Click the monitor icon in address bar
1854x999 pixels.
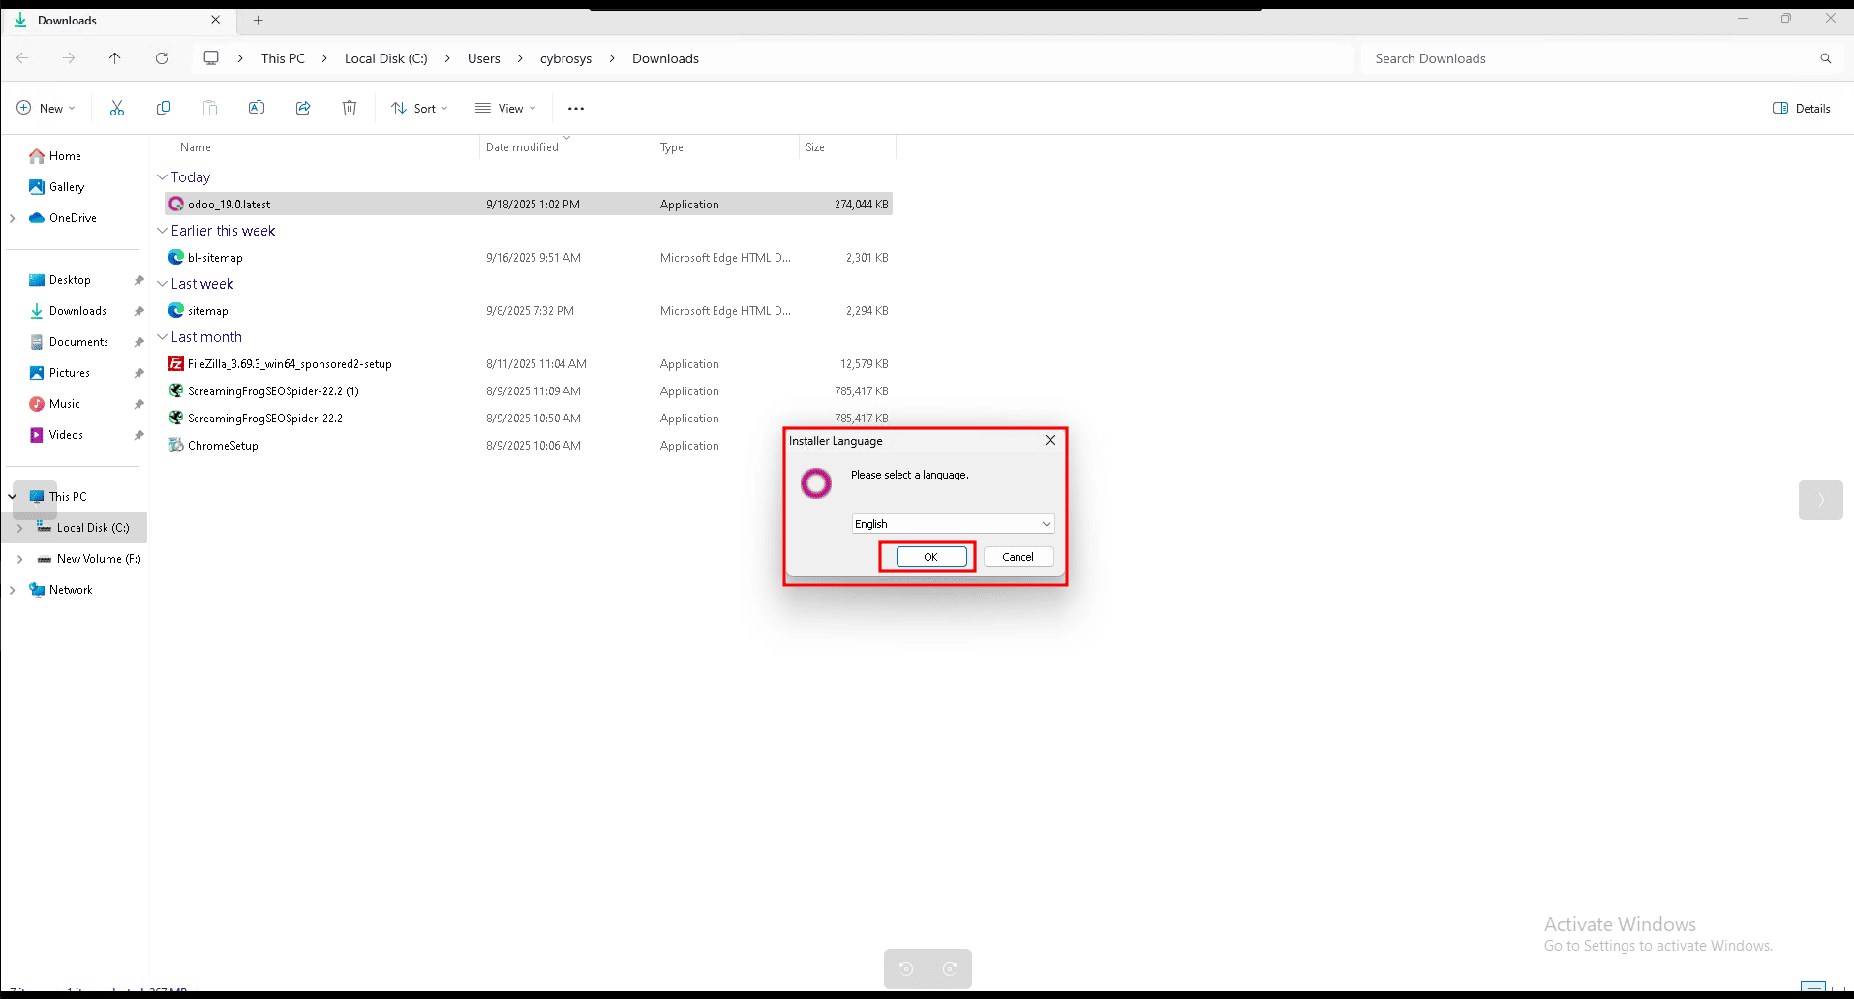click(211, 58)
